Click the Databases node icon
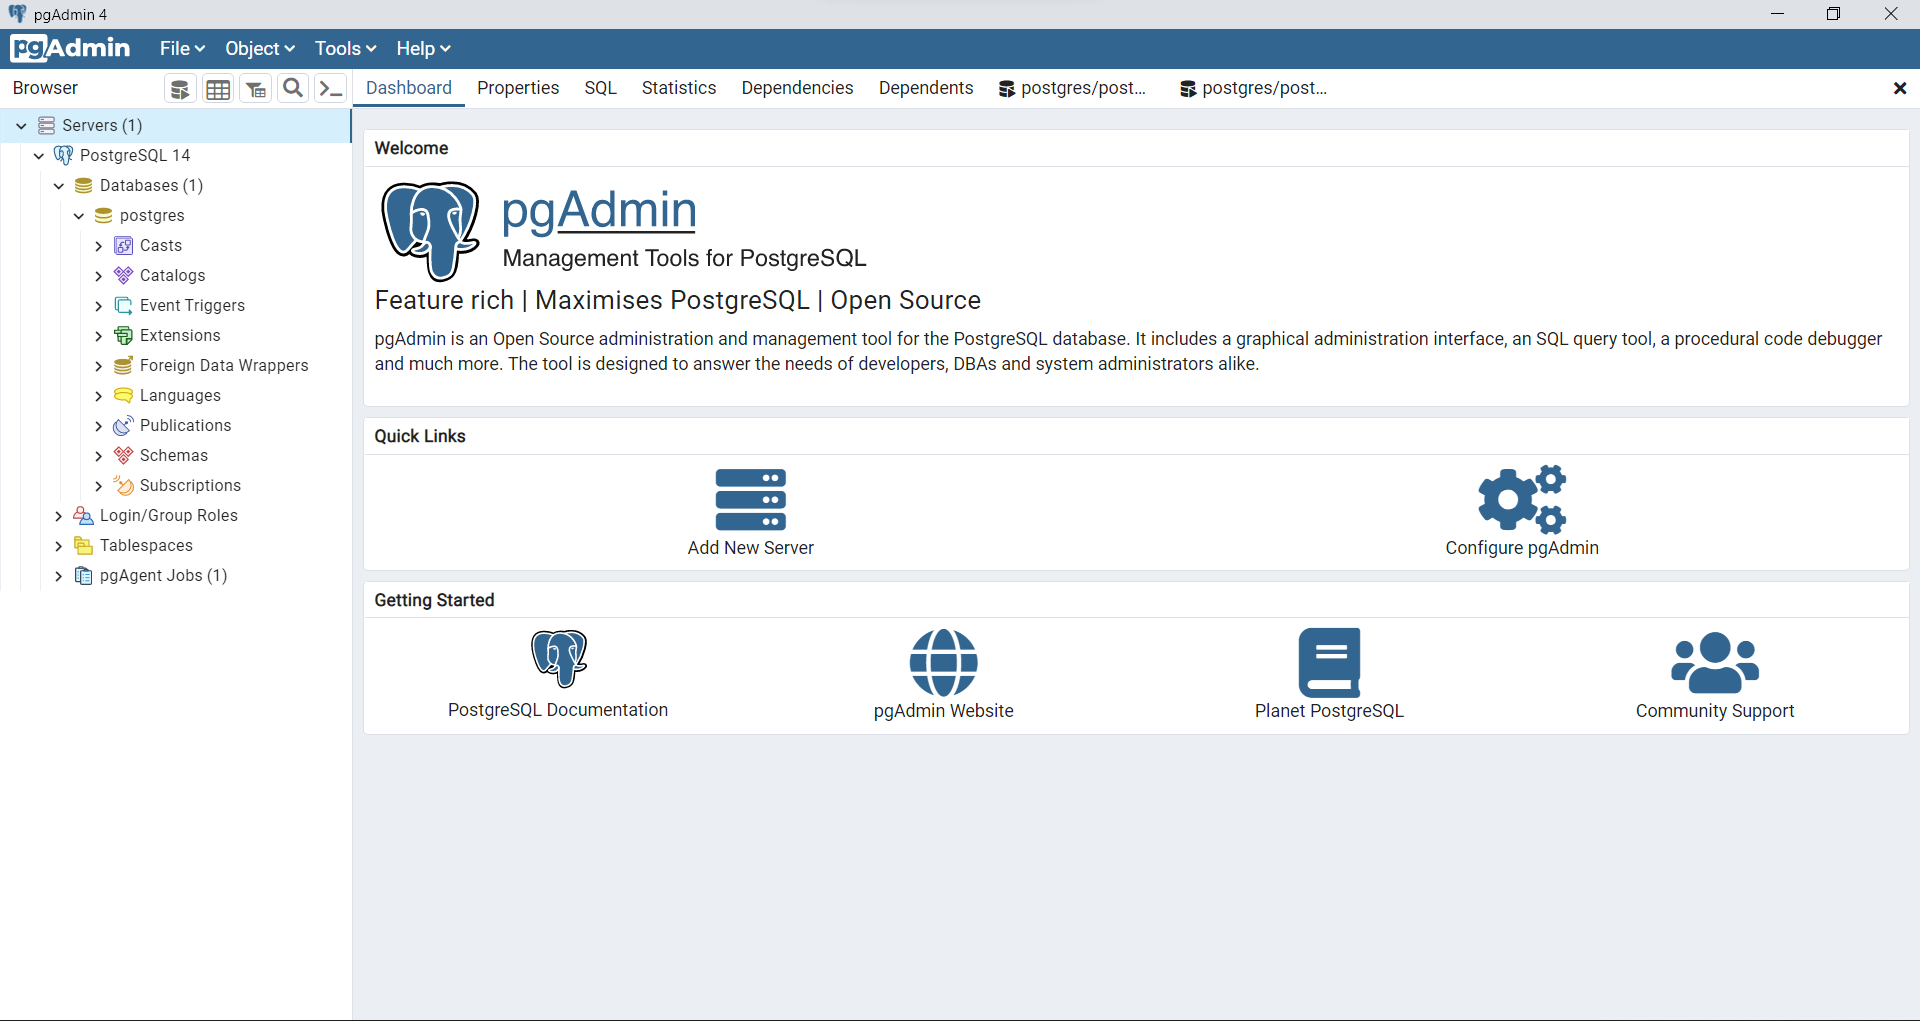Image resolution: width=1920 pixels, height=1021 pixels. (x=84, y=186)
